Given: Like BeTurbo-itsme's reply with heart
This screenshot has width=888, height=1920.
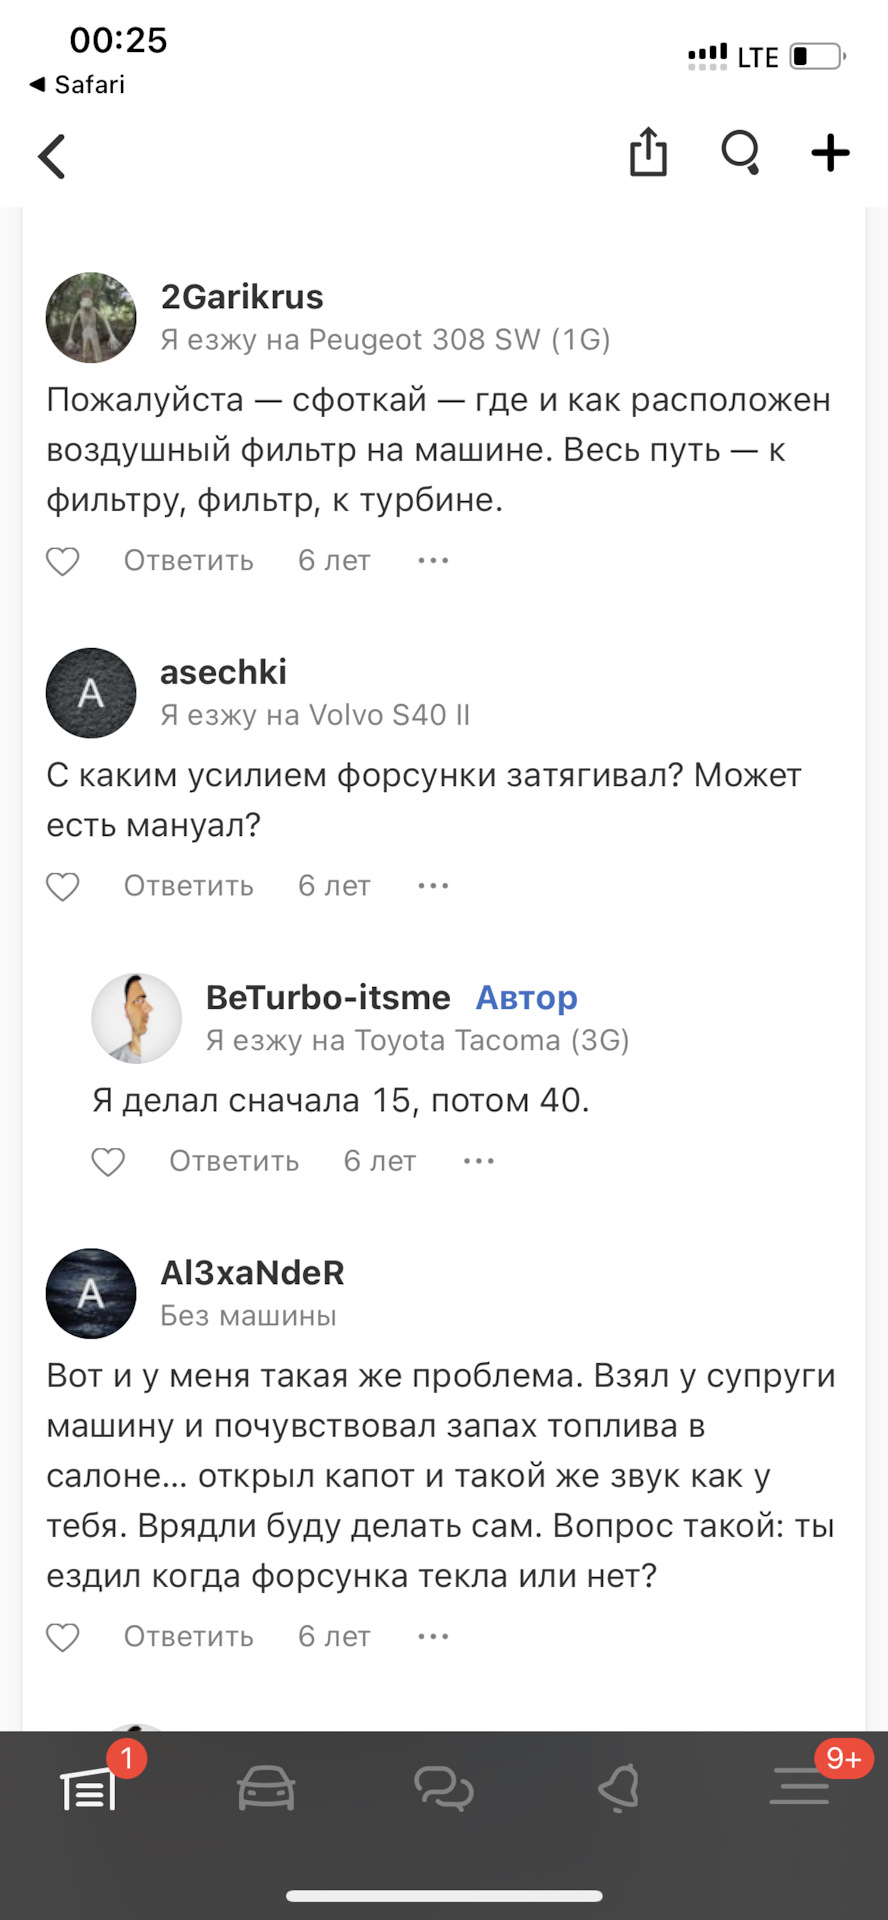Looking at the screenshot, I should point(108,1161).
